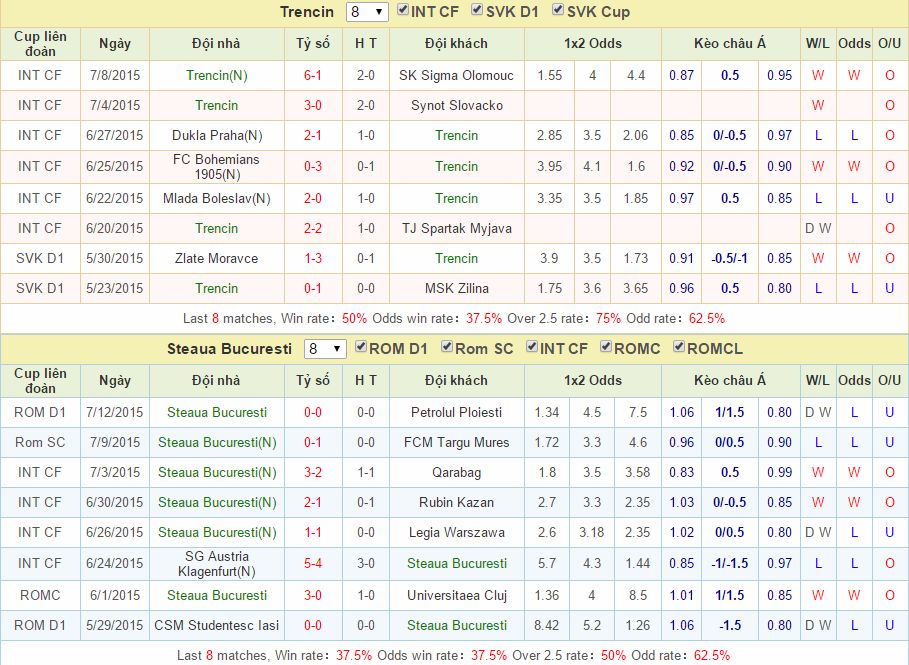Screen dimensions: 909x665
Task: Click the 3-2 score against Qarabag
Action: click(x=313, y=473)
